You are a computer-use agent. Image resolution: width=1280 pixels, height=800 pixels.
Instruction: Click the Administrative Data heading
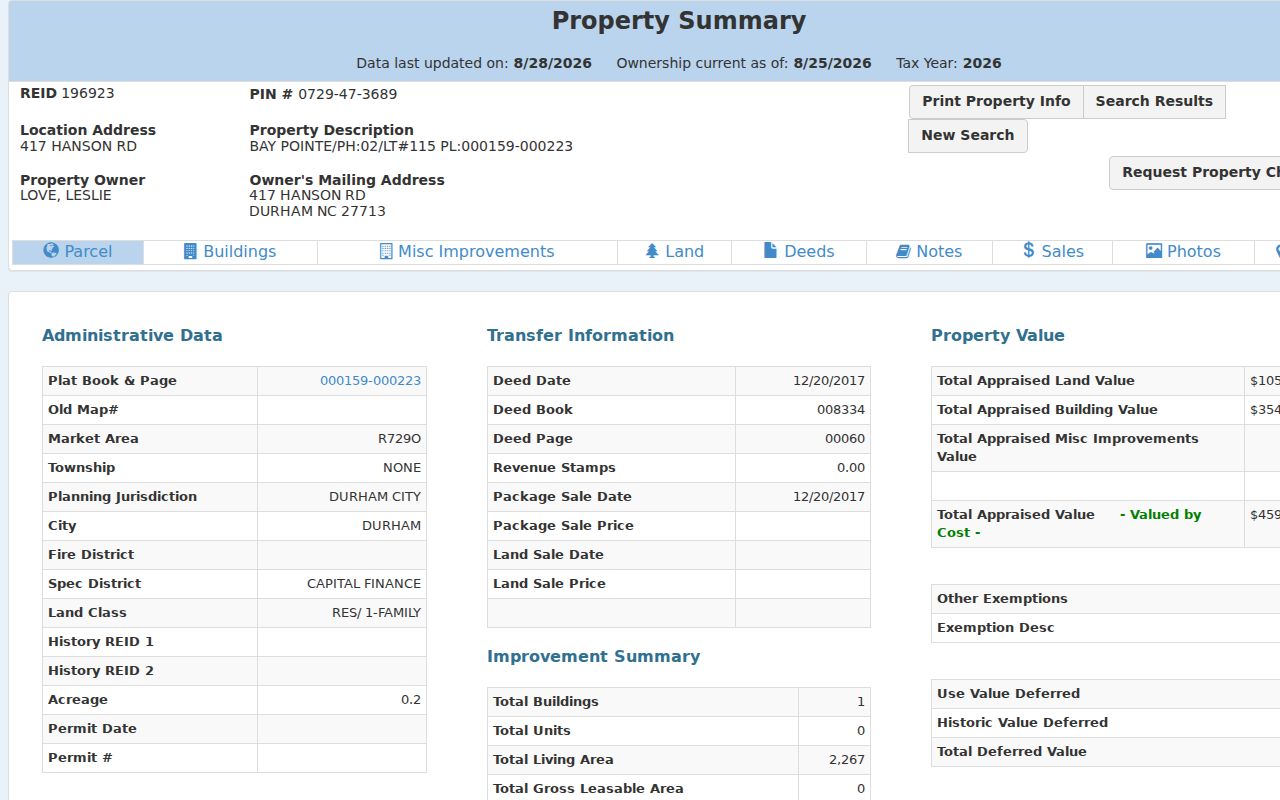click(132, 336)
